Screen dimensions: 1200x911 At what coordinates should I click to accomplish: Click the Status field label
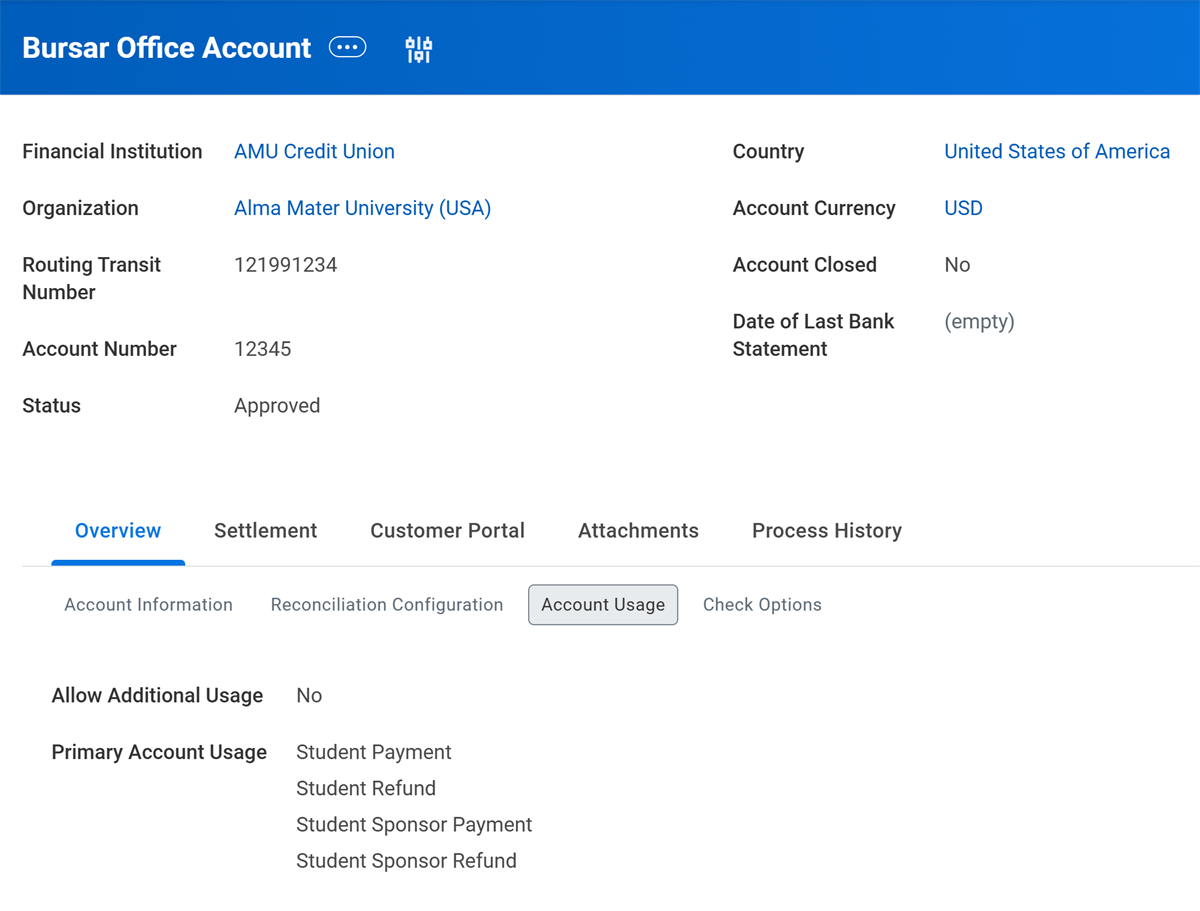[x=51, y=406]
